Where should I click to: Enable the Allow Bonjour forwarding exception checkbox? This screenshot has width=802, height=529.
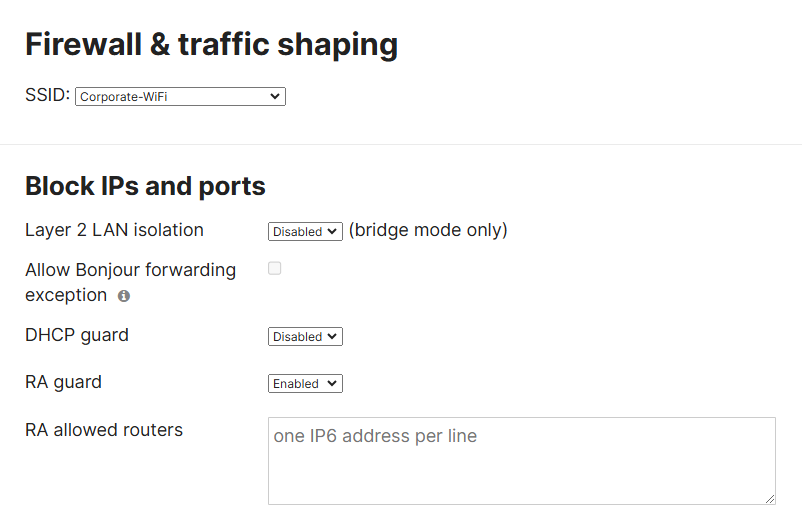coord(275,268)
